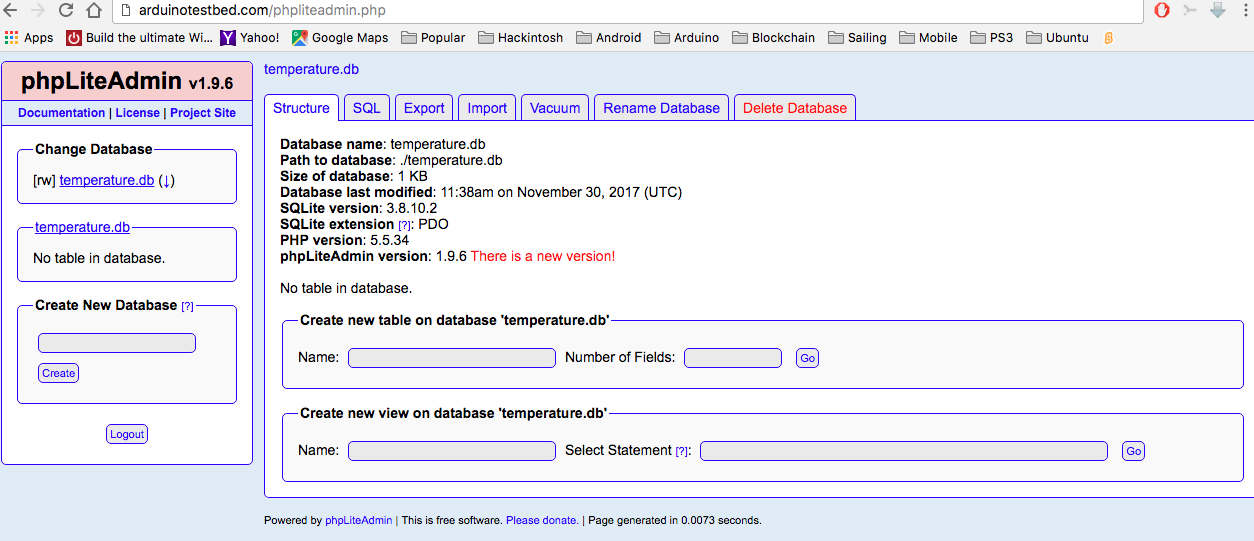The width and height of the screenshot is (1254, 541).
Task: Open the Popular bookmarks folder
Action: pos(433,38)
